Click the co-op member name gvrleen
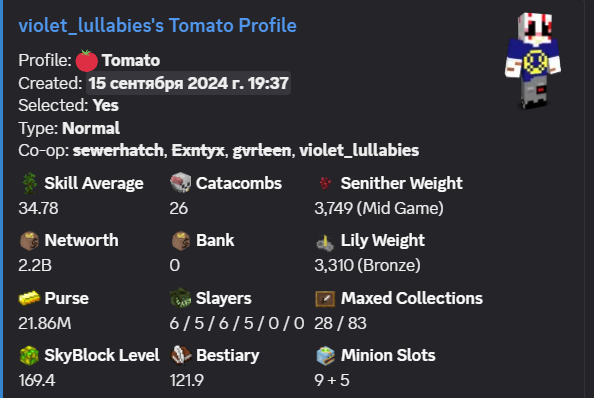The image size is (594, 398). point(262,150)
